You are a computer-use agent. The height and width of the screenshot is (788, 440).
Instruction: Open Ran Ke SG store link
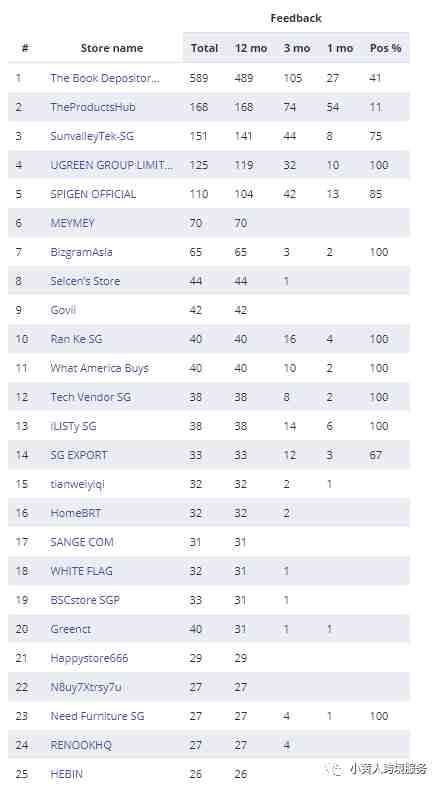(x=76, y=339)
